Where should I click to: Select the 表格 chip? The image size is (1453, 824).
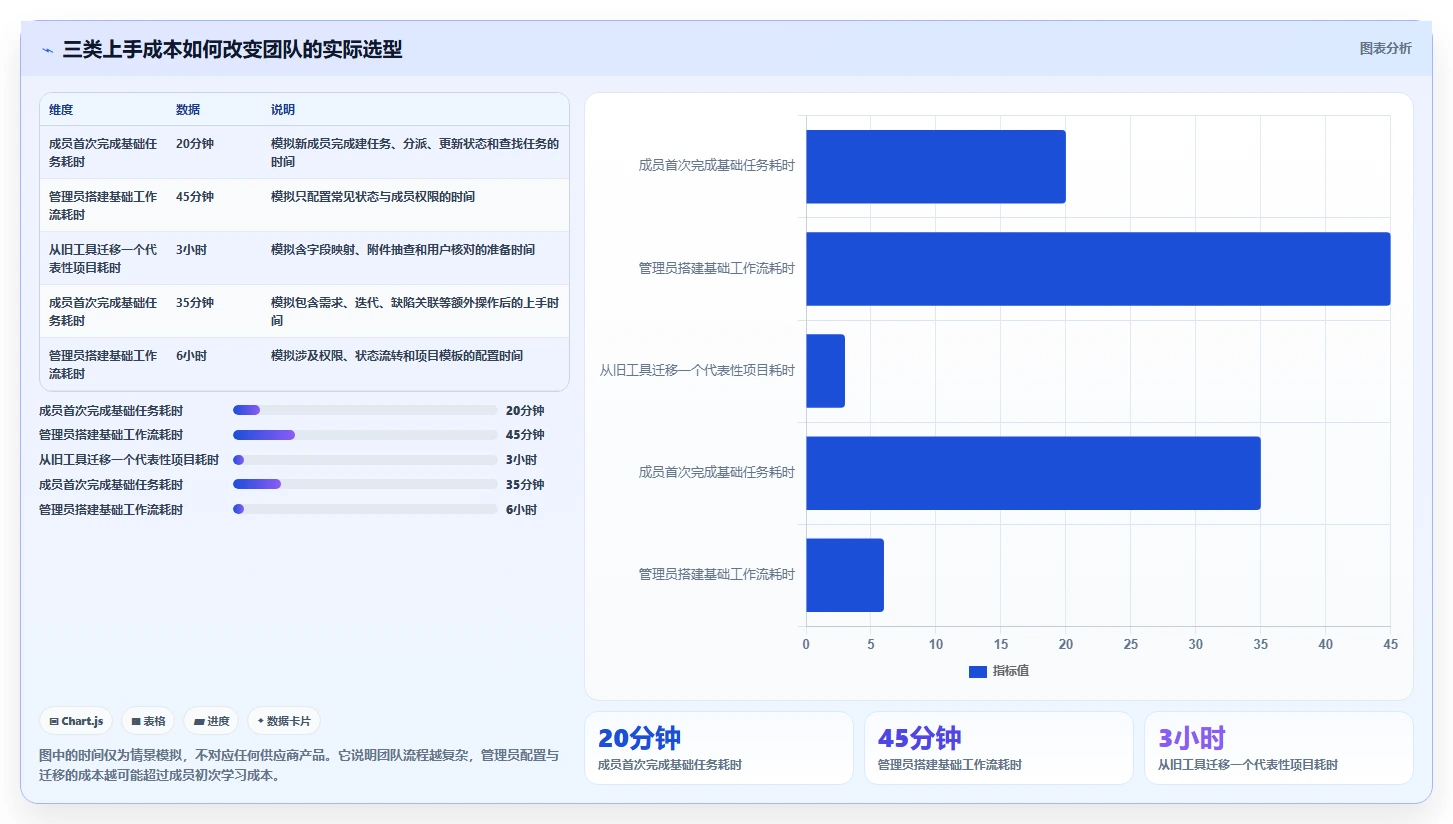pyautogui.click(x=148, y=721)
